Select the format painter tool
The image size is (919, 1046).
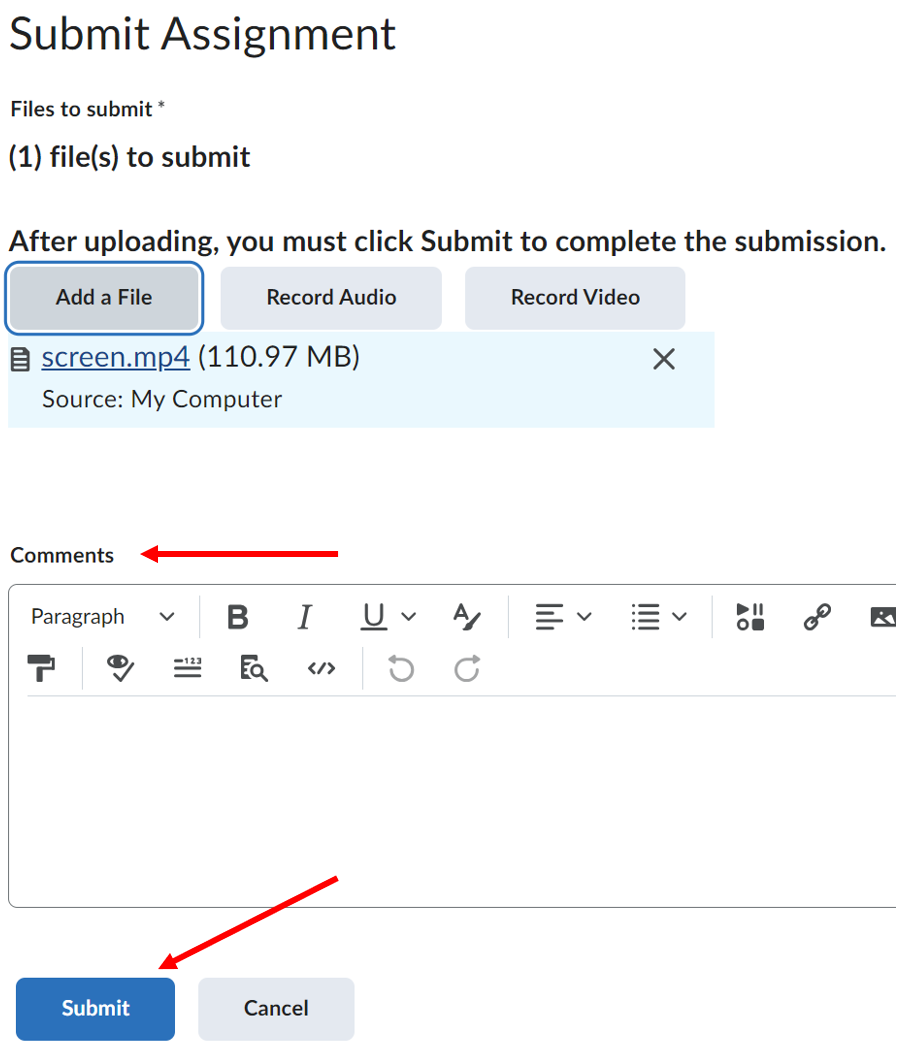click(42, 669)
